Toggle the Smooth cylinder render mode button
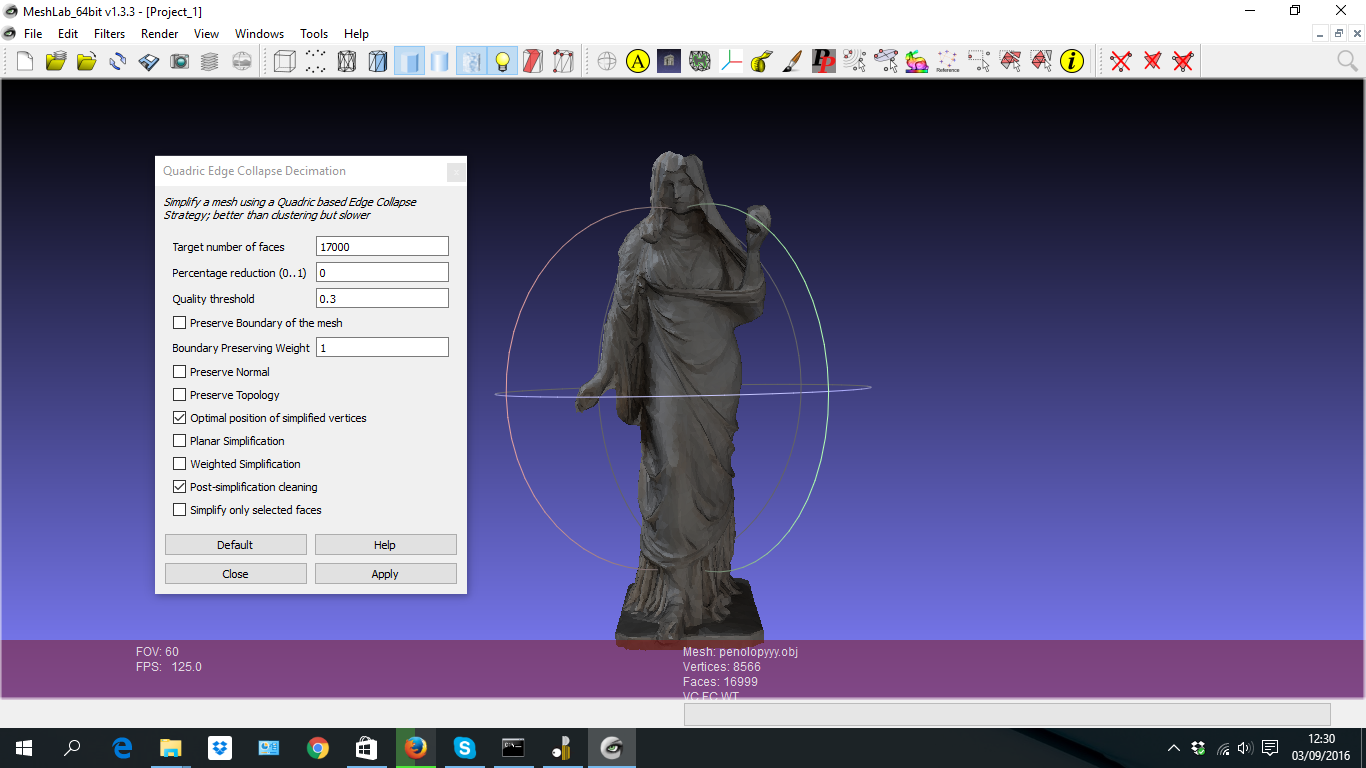1366x768 pixels. click(440, 62)
